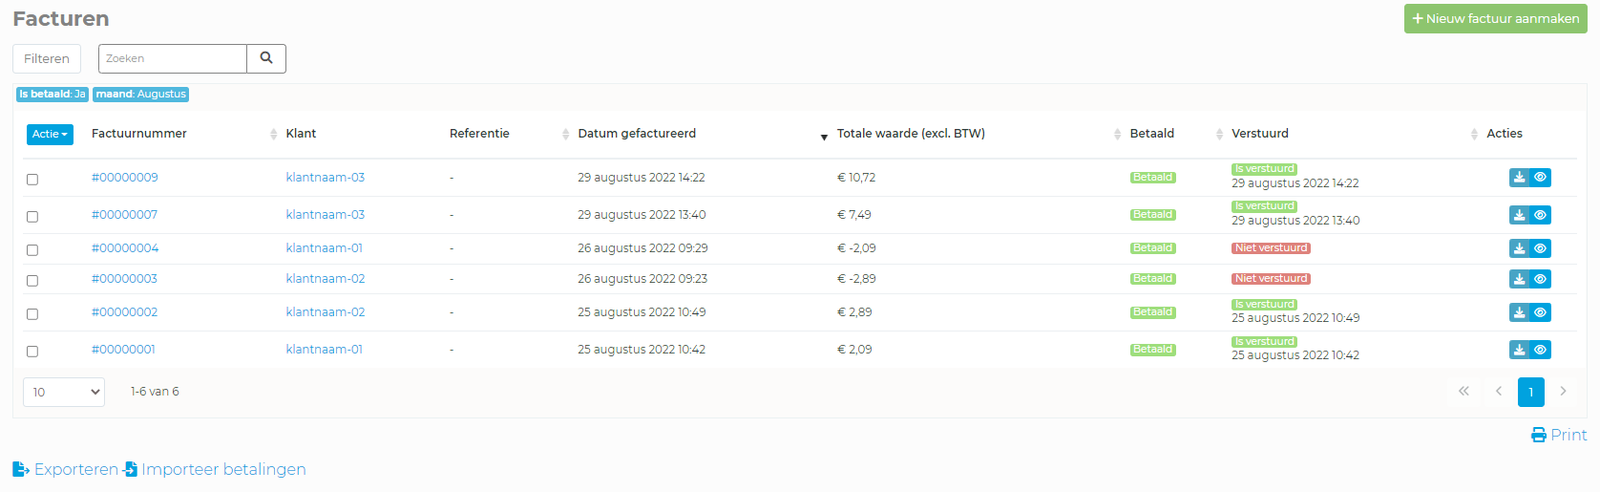This screenshot has height=492, width=1600.
Task: View invoice #00000007 via eye icon
Action: [x=1541, y=215]
